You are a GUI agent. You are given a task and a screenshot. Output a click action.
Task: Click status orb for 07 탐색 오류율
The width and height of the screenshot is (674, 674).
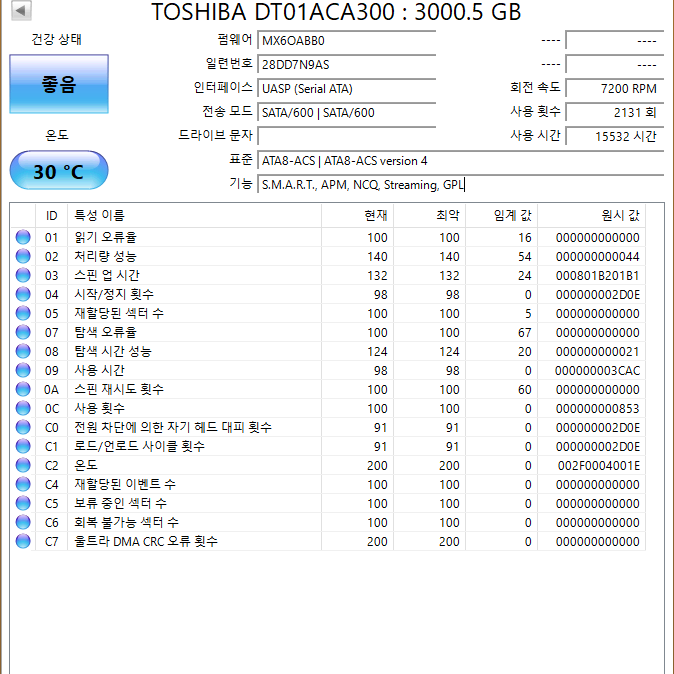coord(23,332)
